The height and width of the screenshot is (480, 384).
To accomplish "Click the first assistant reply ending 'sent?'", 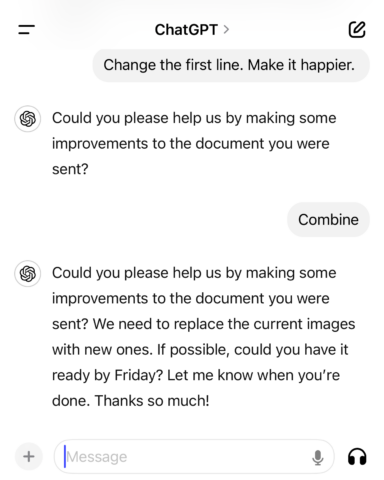I will click(194, 144).
